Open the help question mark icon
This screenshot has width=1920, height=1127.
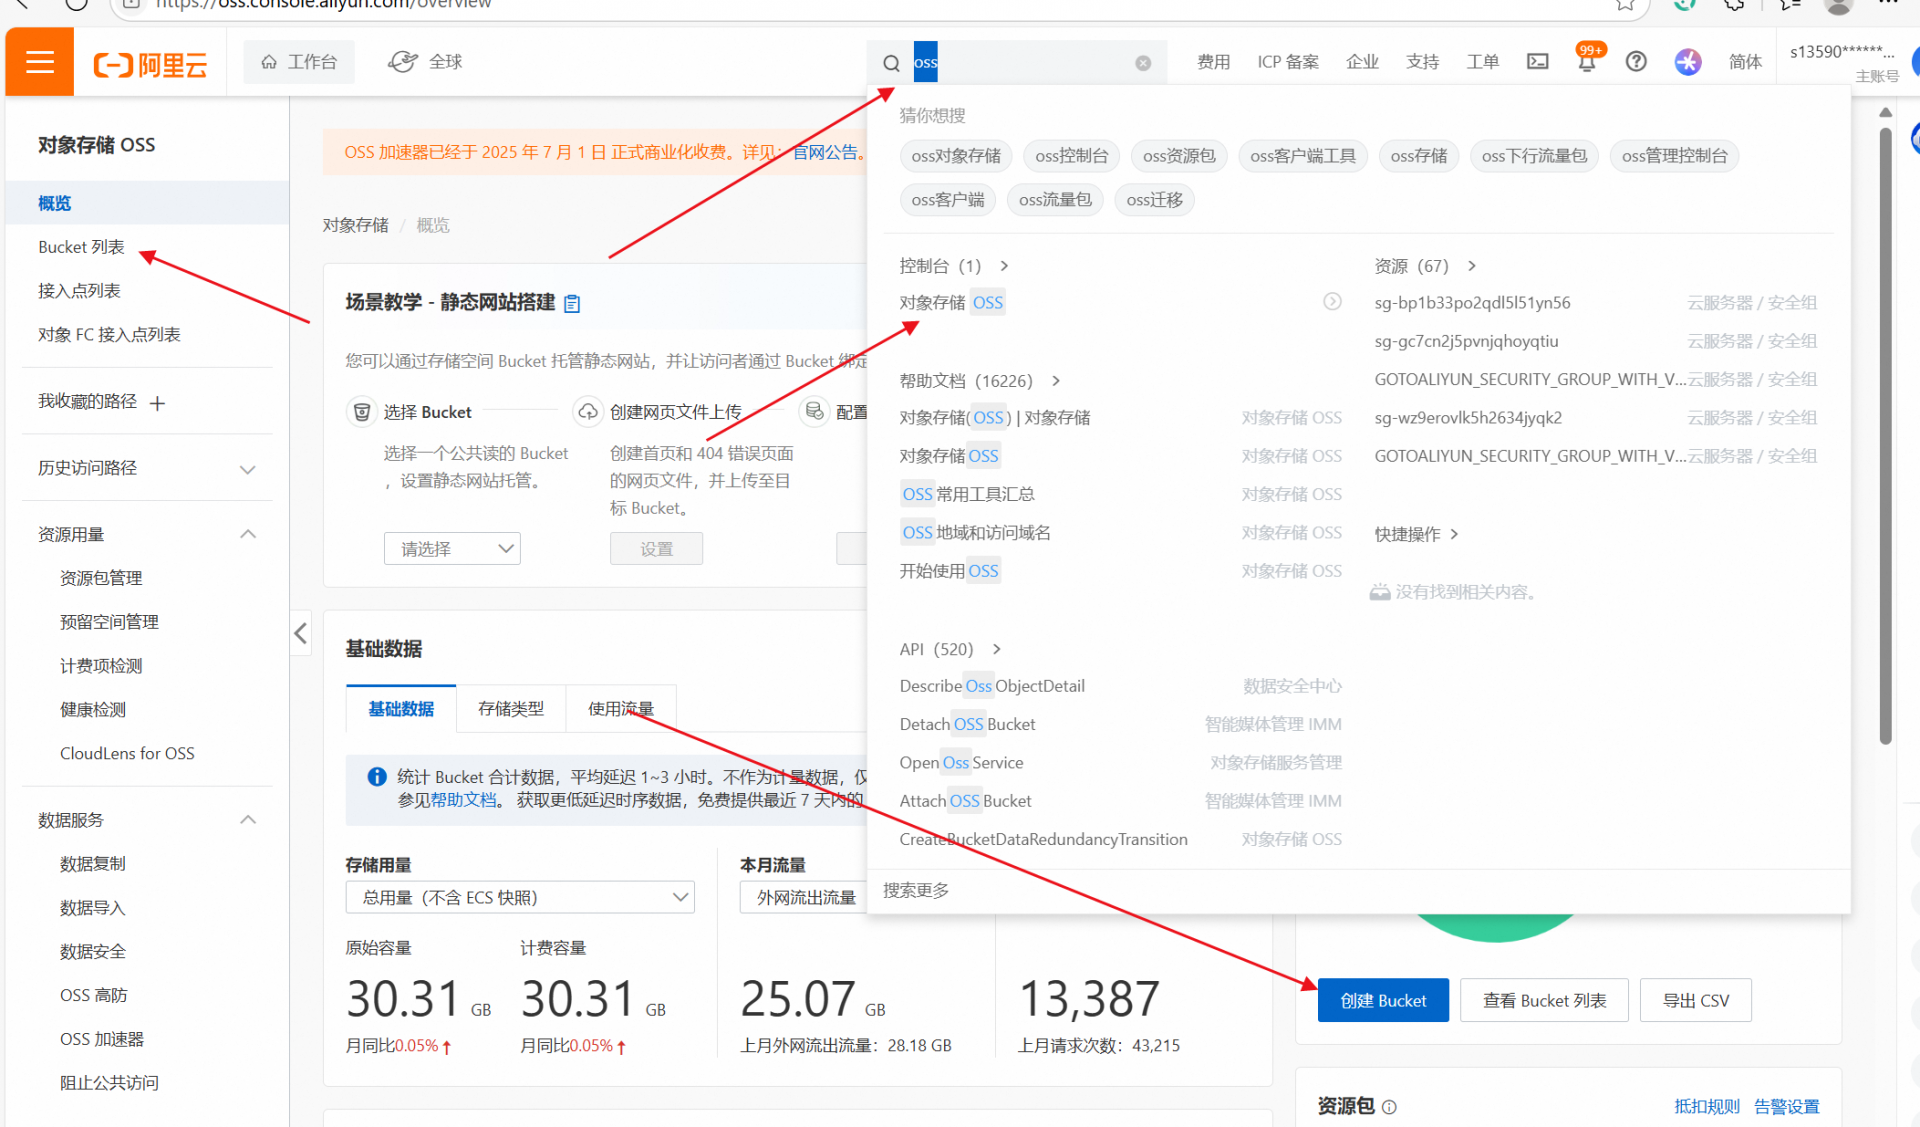[1636, 62]
